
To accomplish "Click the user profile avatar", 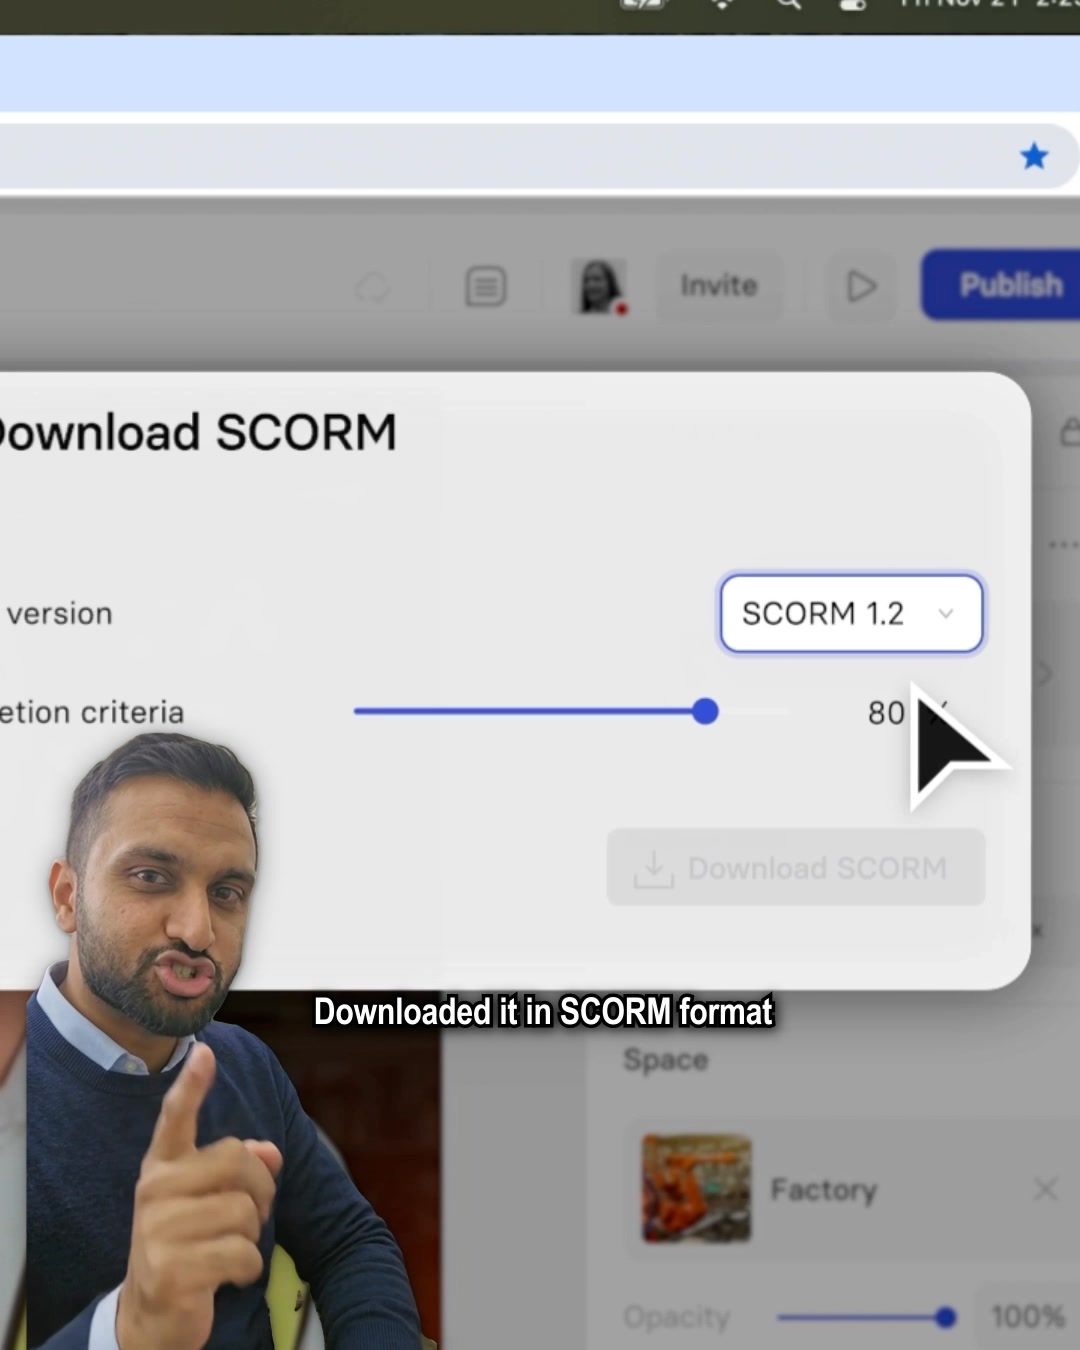I will point(599,286).
